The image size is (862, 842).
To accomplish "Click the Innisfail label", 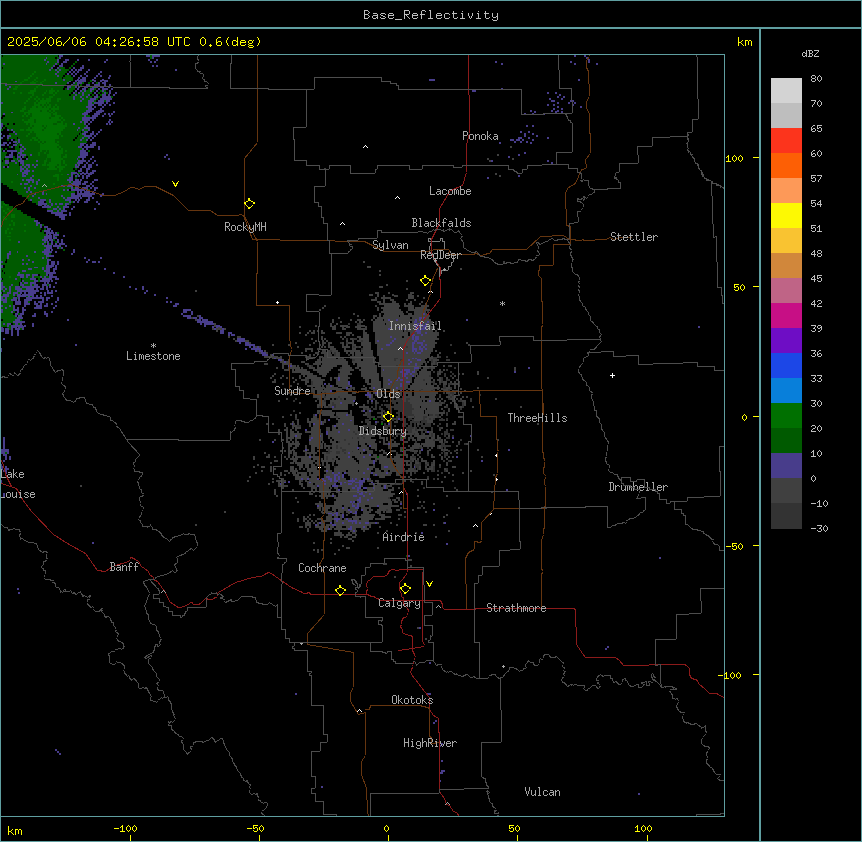I will click(x=415, y=326).
